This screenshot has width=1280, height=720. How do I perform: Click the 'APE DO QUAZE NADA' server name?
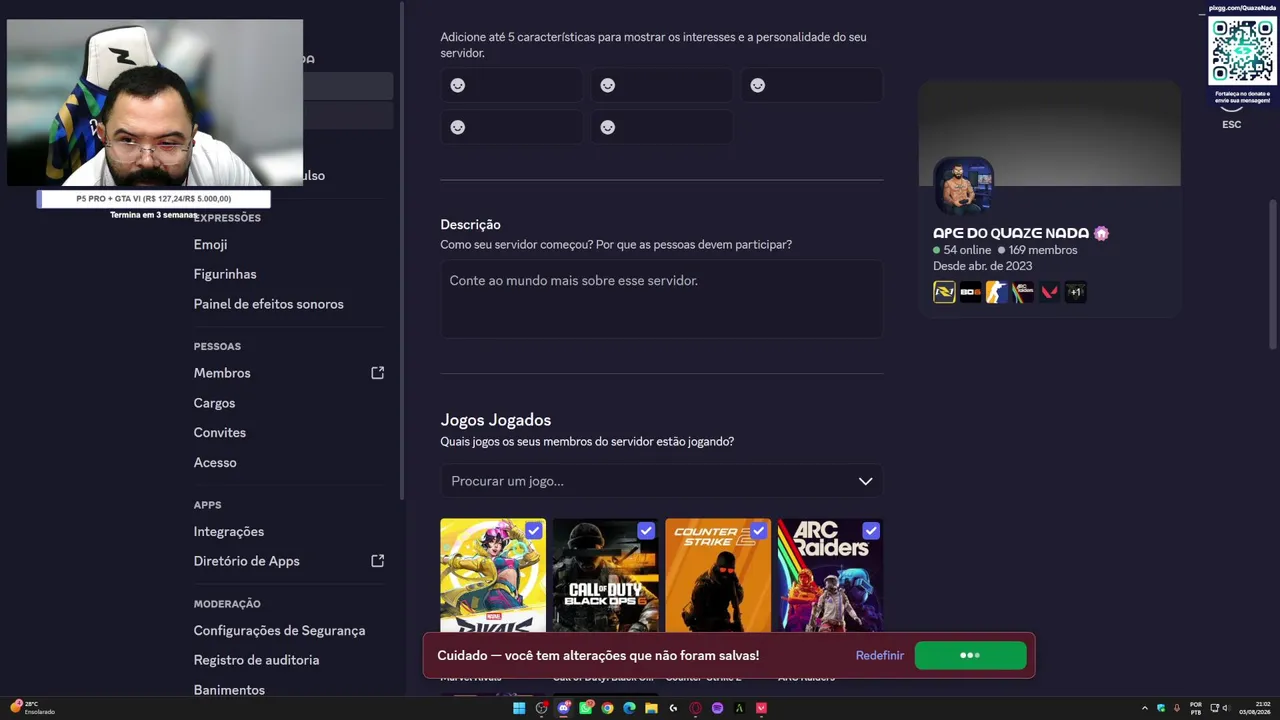coord(1011,233)
